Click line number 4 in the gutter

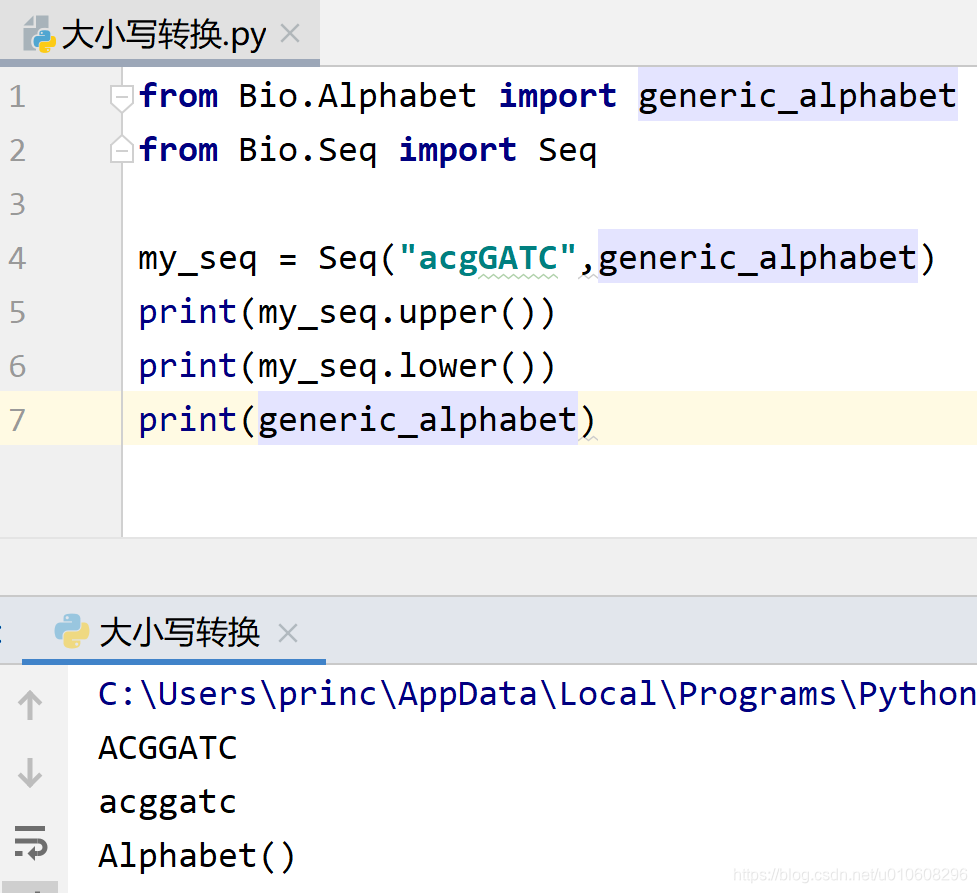click(x=17, y=257)
